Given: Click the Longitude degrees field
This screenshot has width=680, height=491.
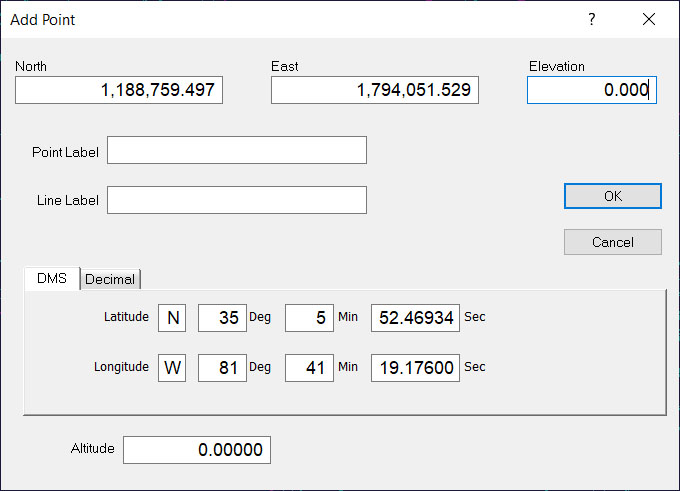Looking at the screenshot, I should 222,368.
